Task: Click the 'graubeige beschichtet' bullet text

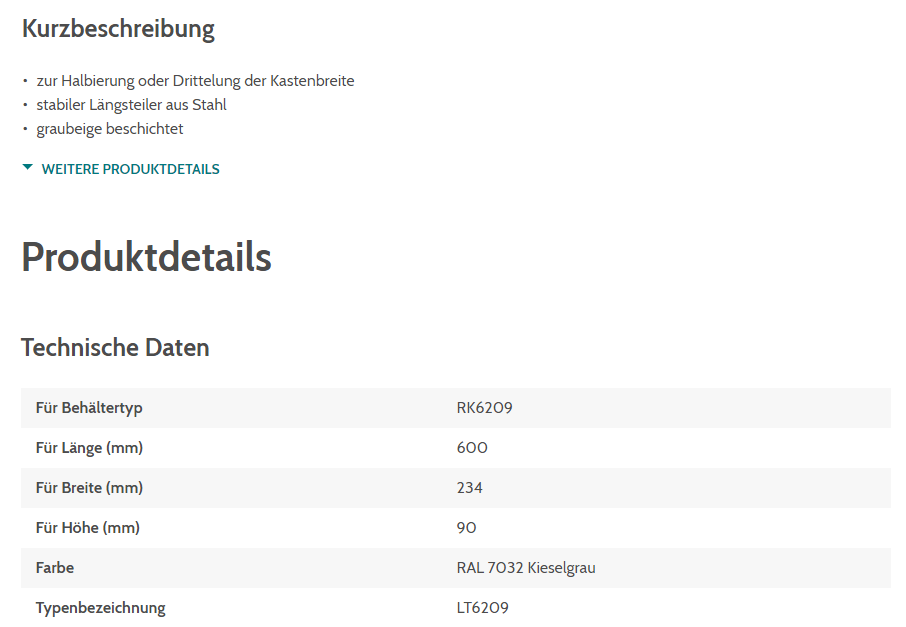Action: tap(110, 129)
